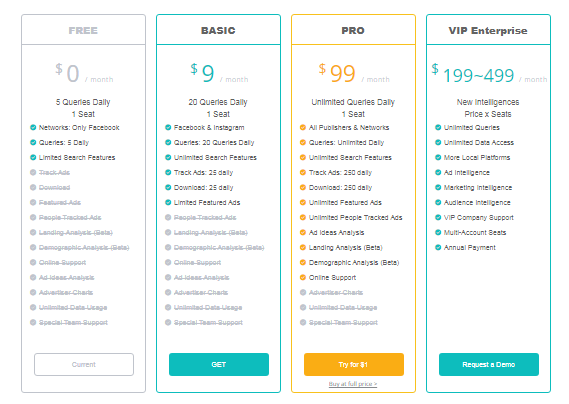Select the BASIC plan header
The width and height of the screenshot is (569, 404).
click(x=218, y=30)
